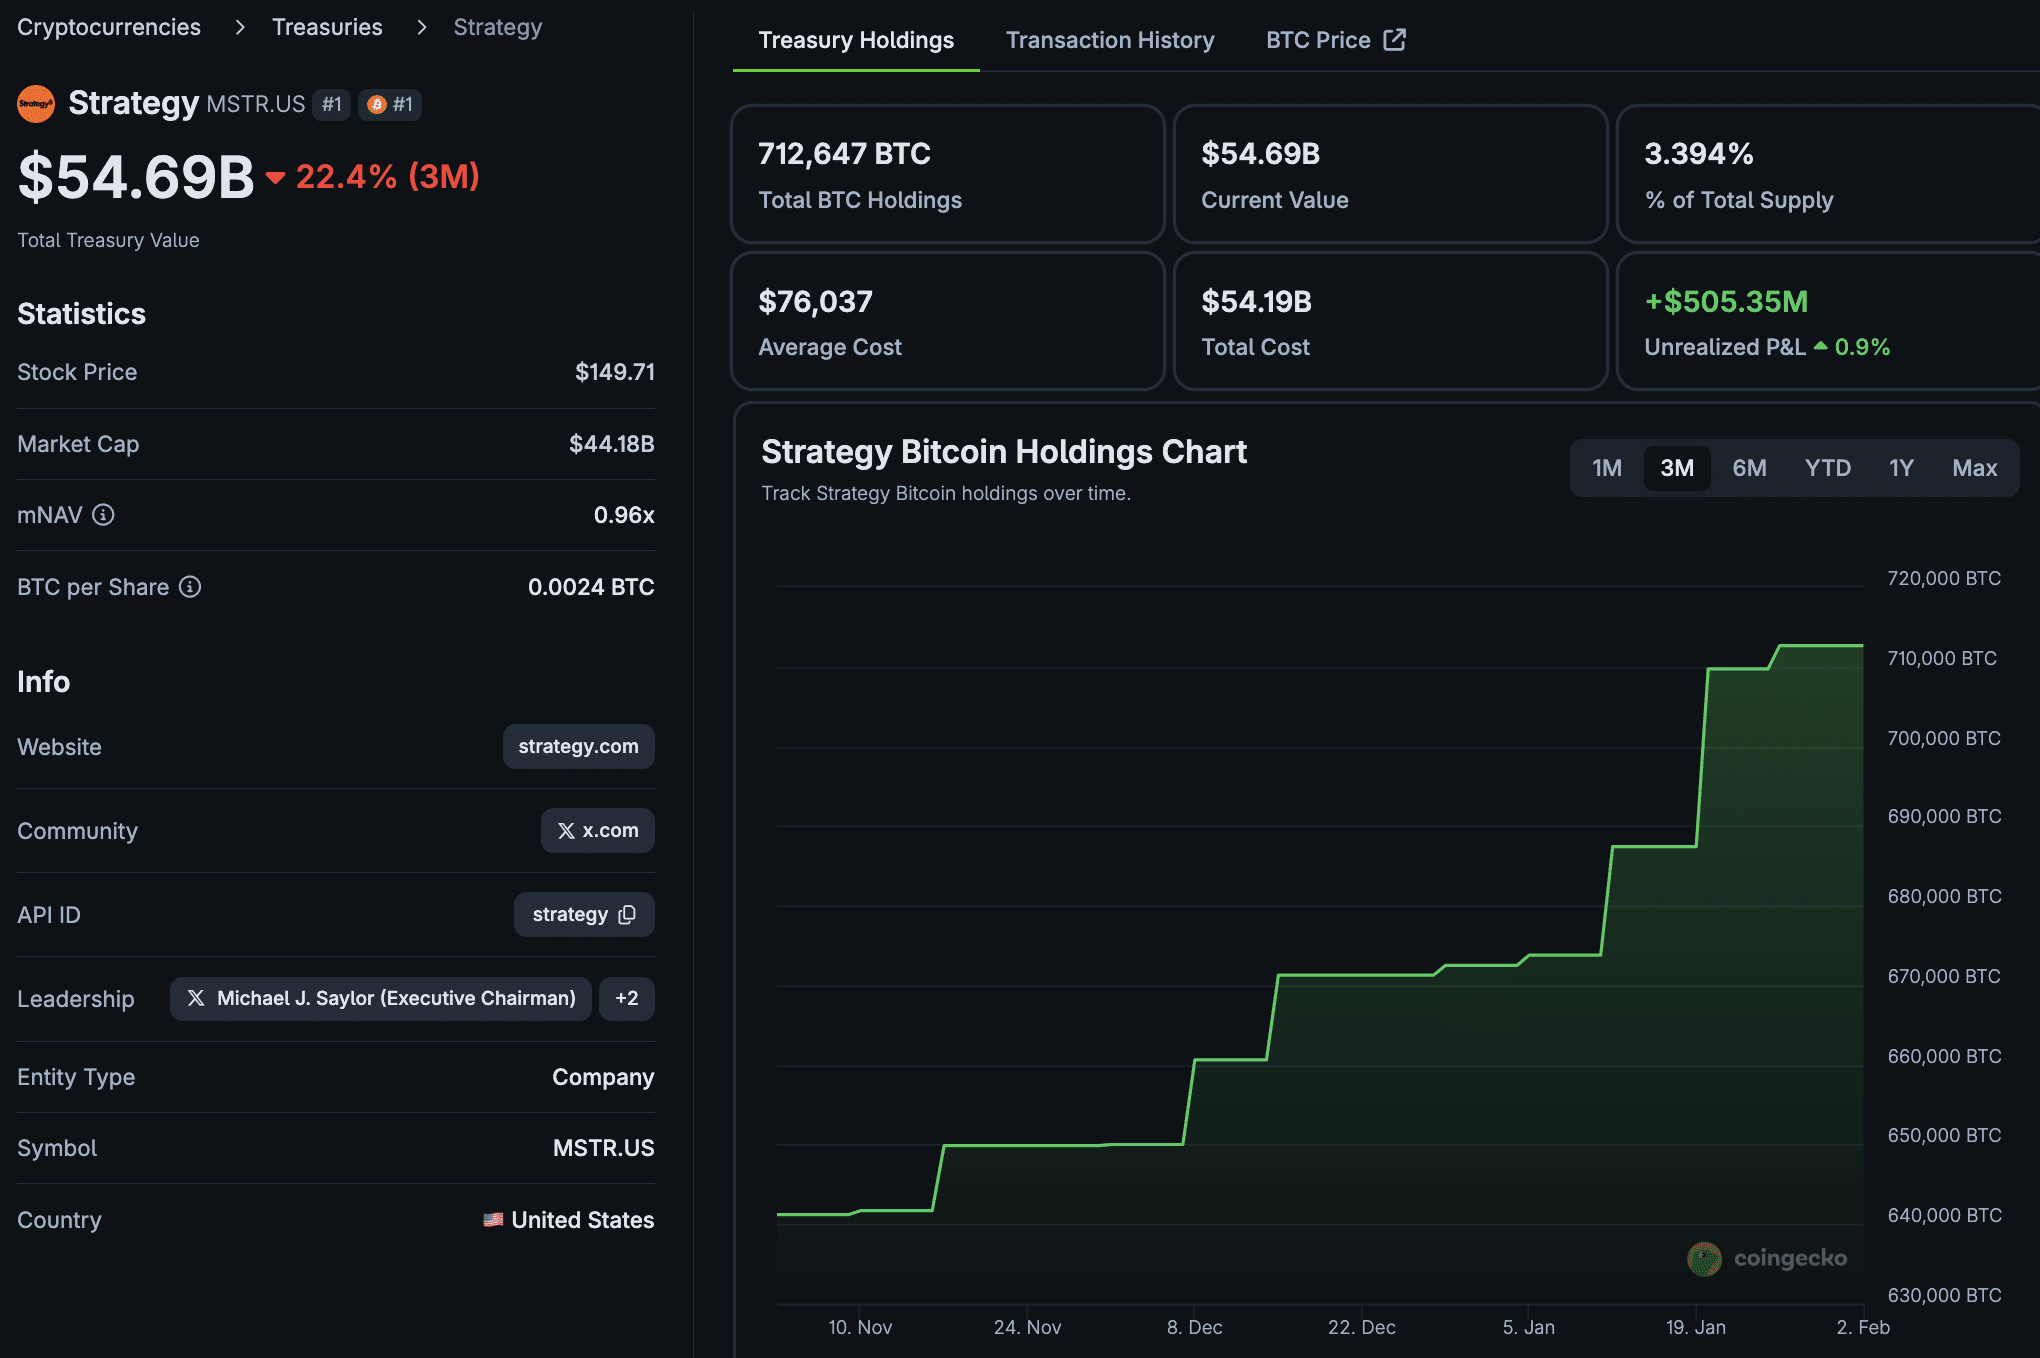2040x1358 pixels.
Task: Select the 1Y chart range
Action: (1901, 468)
